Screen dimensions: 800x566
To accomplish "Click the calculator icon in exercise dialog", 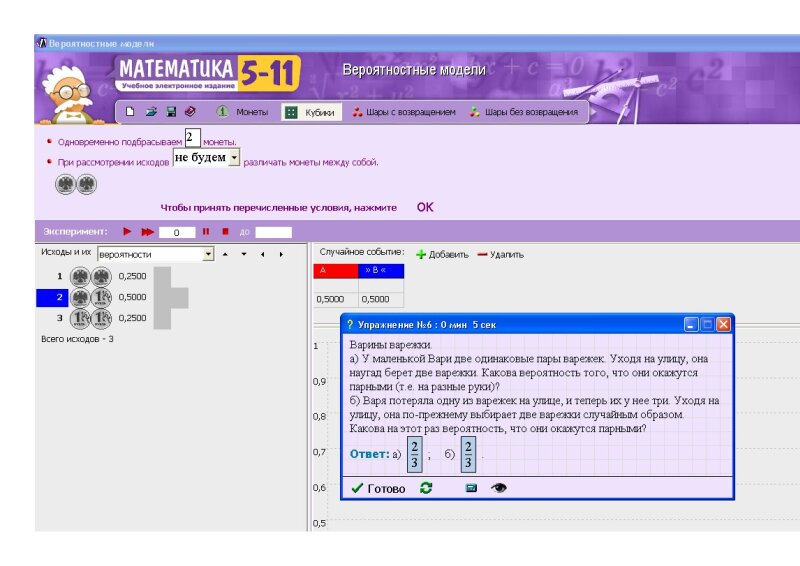I will click(x=471, y=488).
